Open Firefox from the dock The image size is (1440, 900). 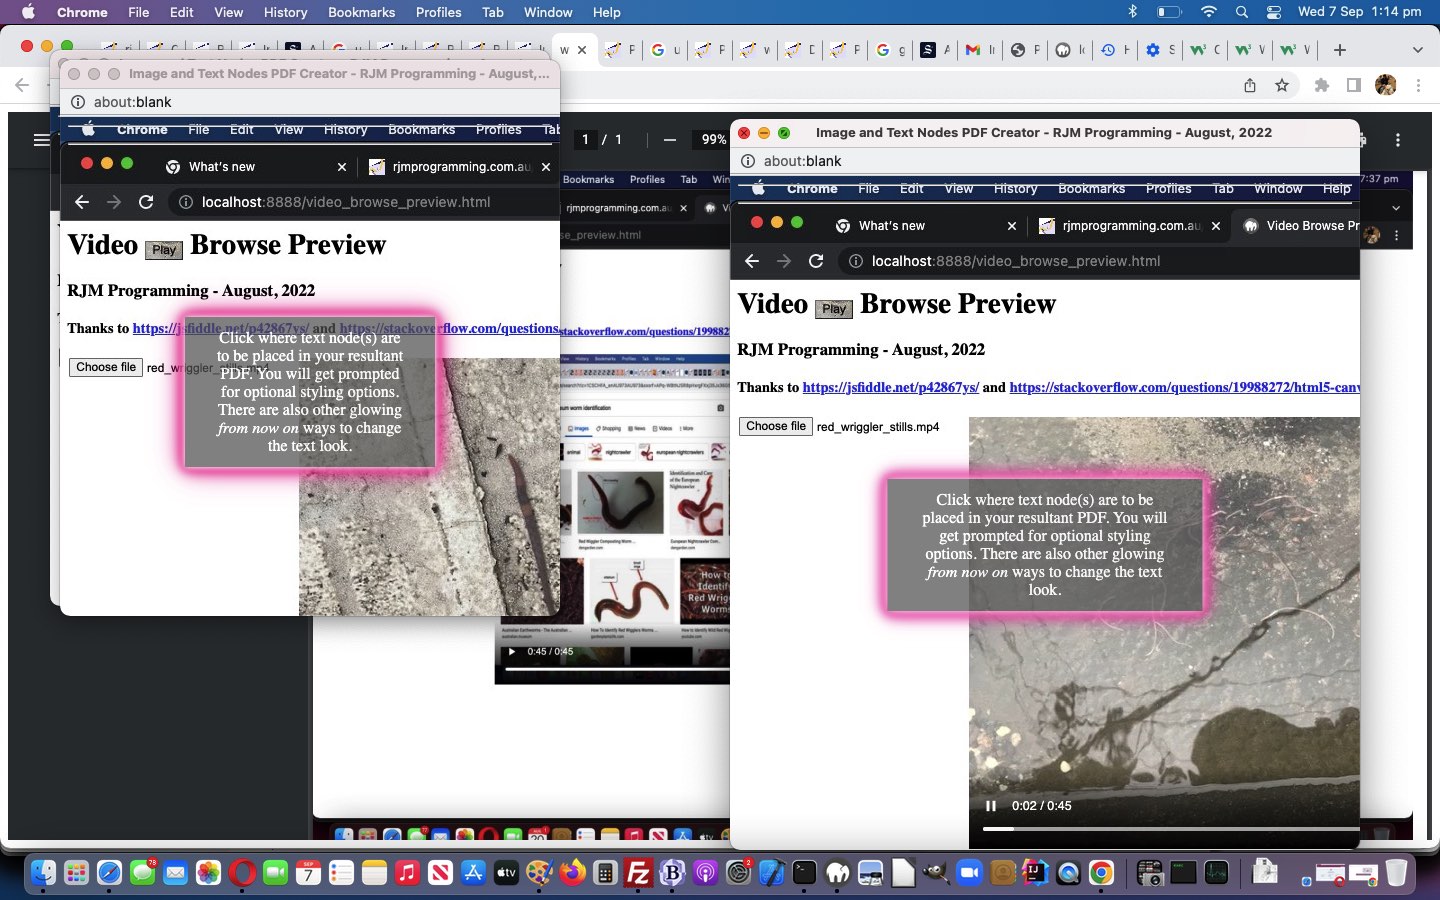coord(572,873)
